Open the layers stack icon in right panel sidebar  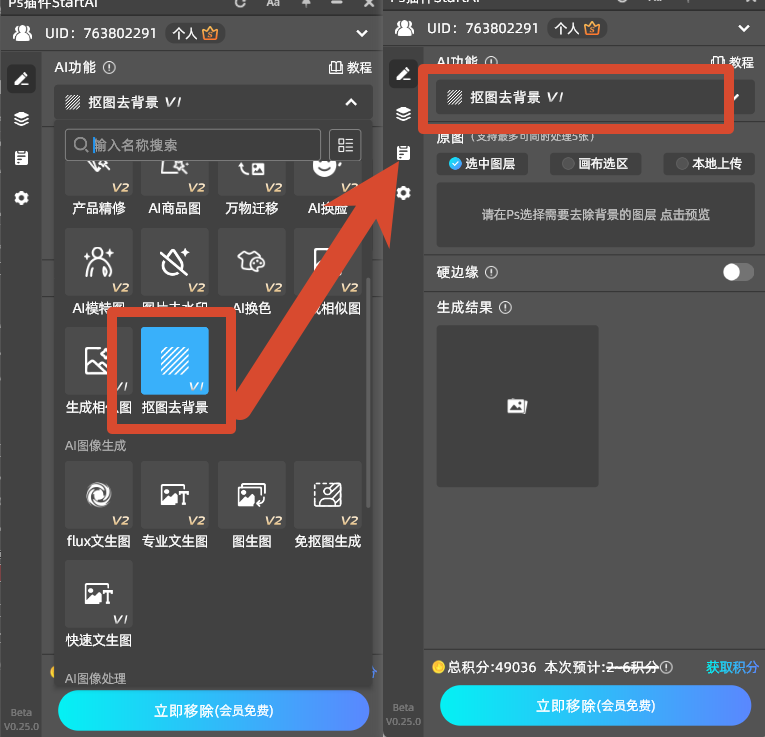[x=403, y=114]
